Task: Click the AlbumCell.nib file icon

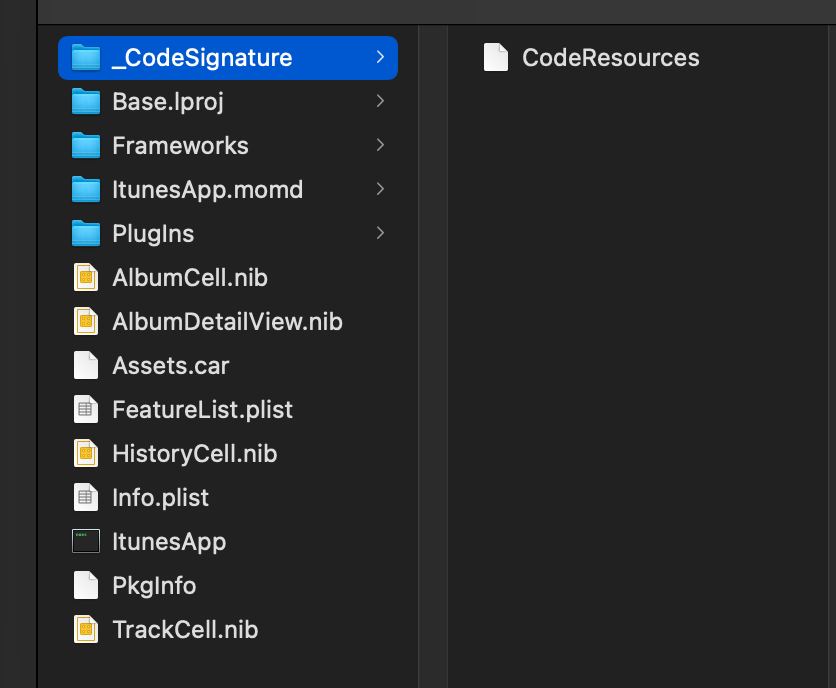Action: pos(86,277)
